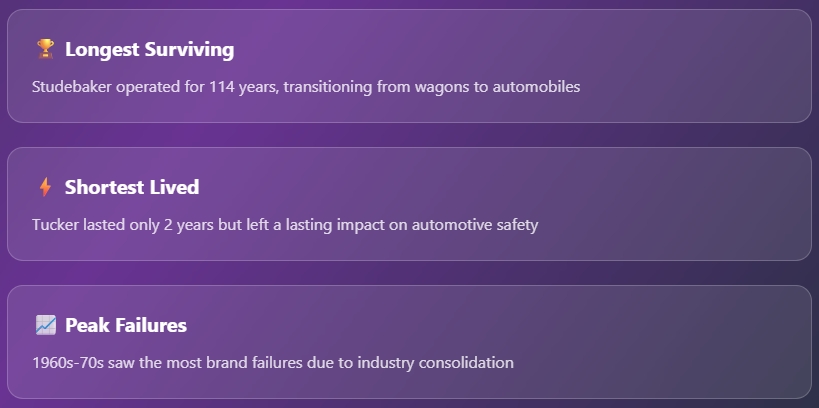819x408 pixels.
Task: Click the trophy icon beside Longest Surviving
Action: [x=45, y=50]
